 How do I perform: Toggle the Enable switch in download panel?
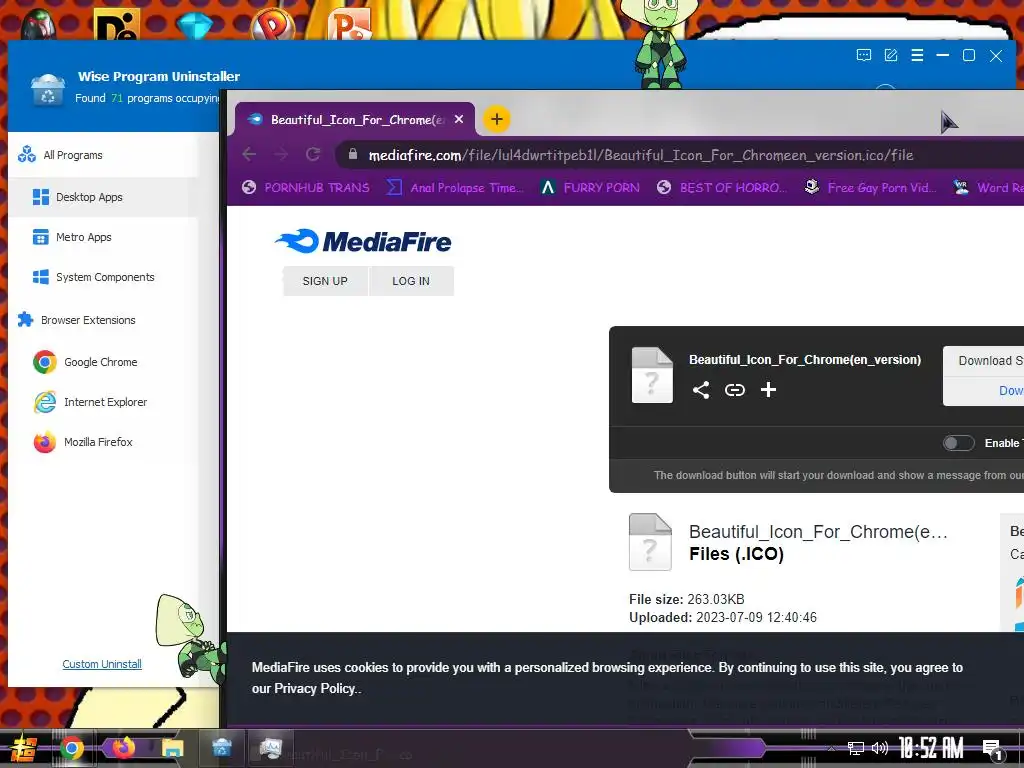(959, 443)
